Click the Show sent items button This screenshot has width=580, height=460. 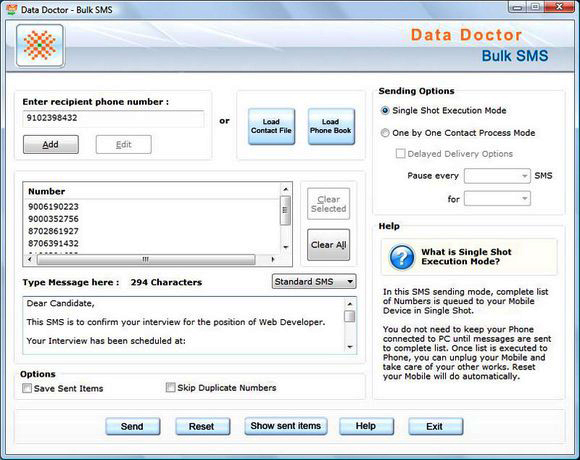[286, 426]
